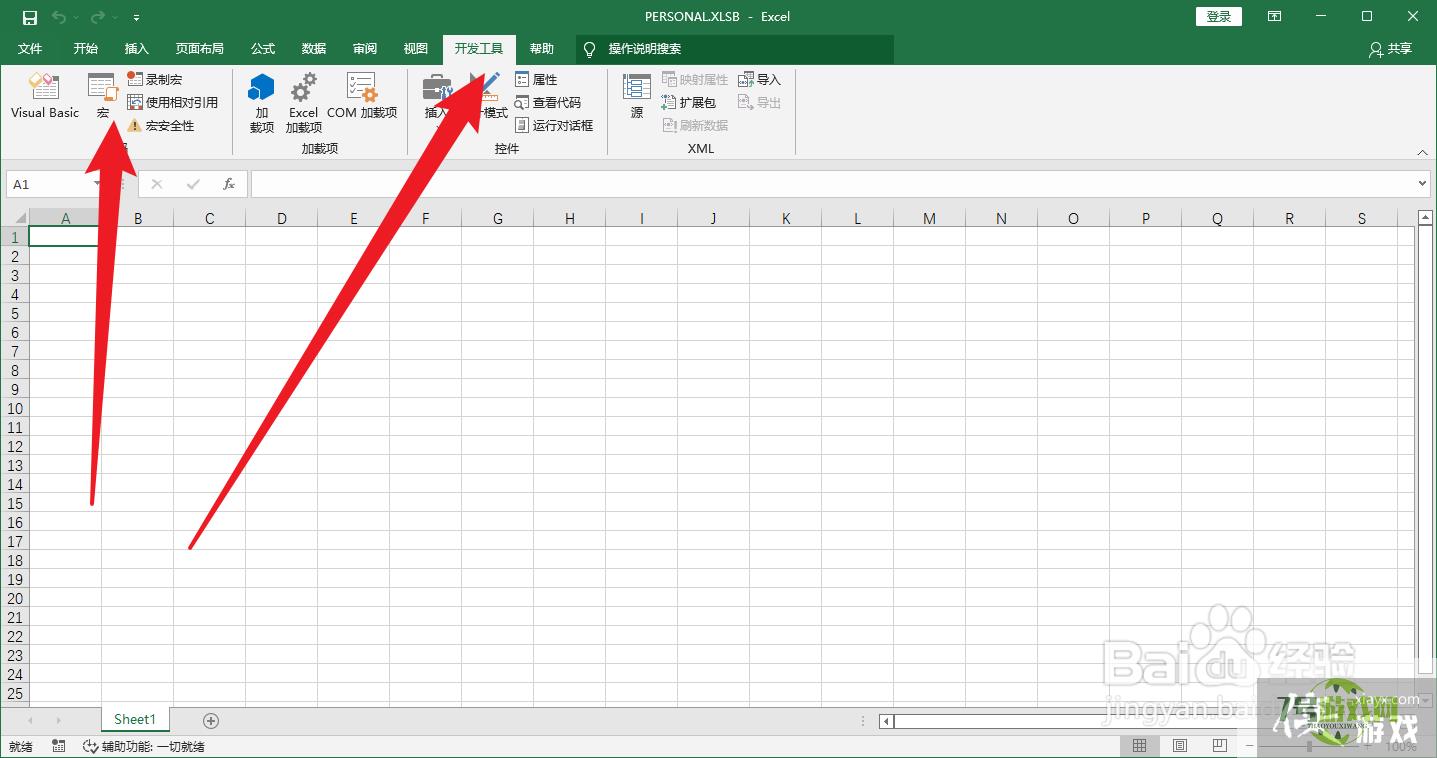Click the previous sheet navigation arrow

31,720
